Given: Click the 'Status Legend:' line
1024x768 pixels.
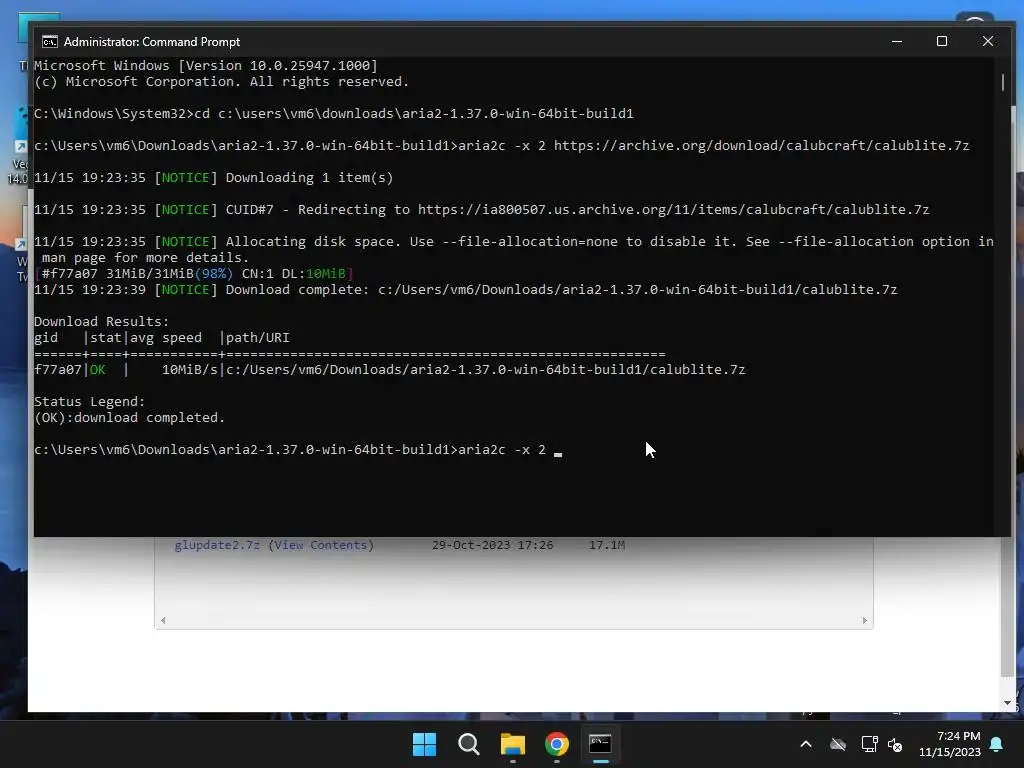Looking at the screenshot, I should (89, 402).
